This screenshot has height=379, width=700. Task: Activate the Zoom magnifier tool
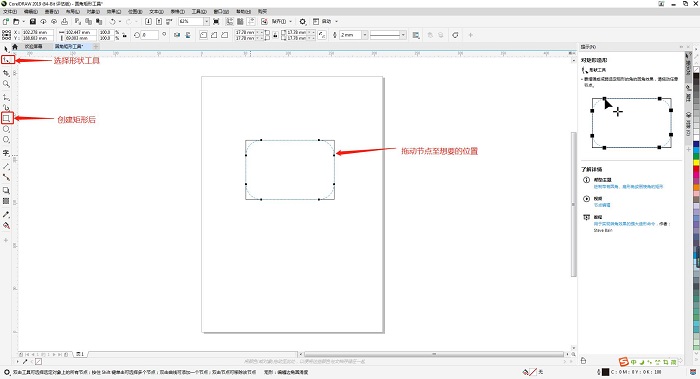tap(6, 83)
